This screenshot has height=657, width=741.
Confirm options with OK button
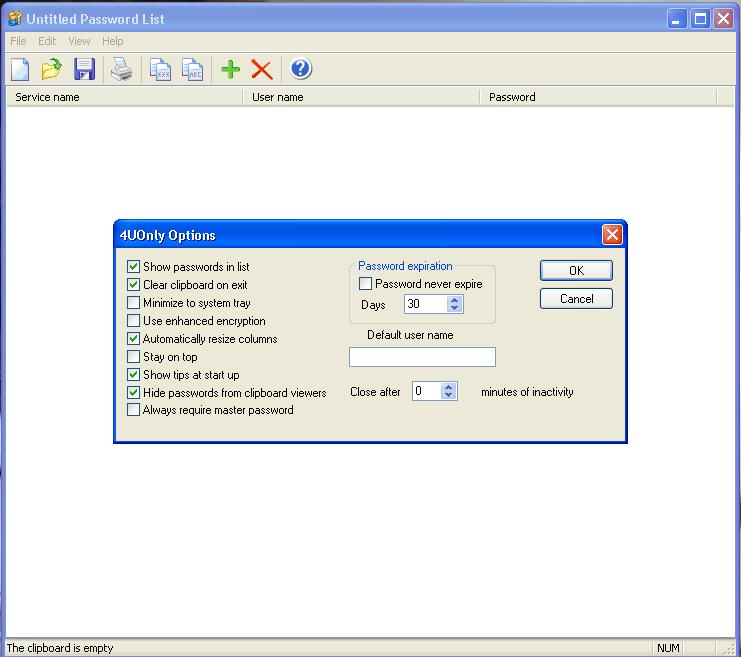click(x=576, y=271)
